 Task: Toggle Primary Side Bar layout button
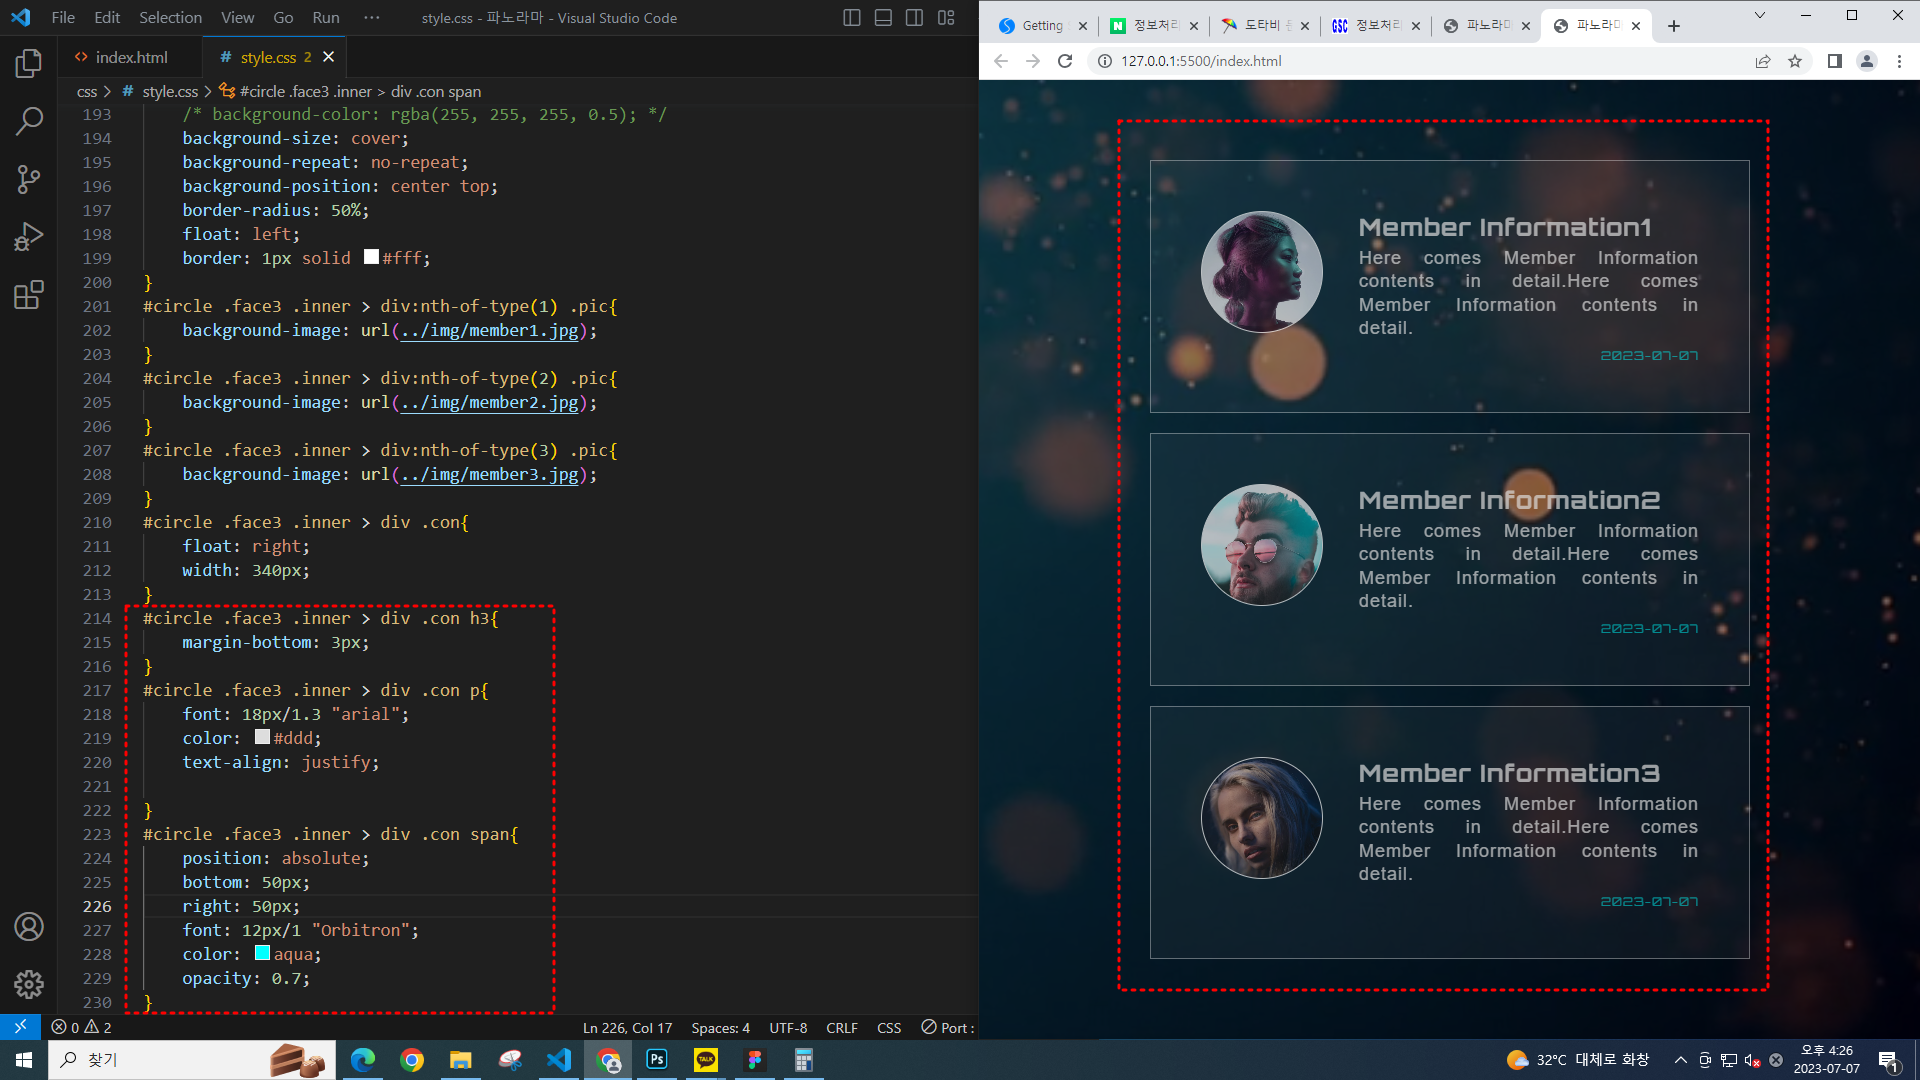click(852, 18)
